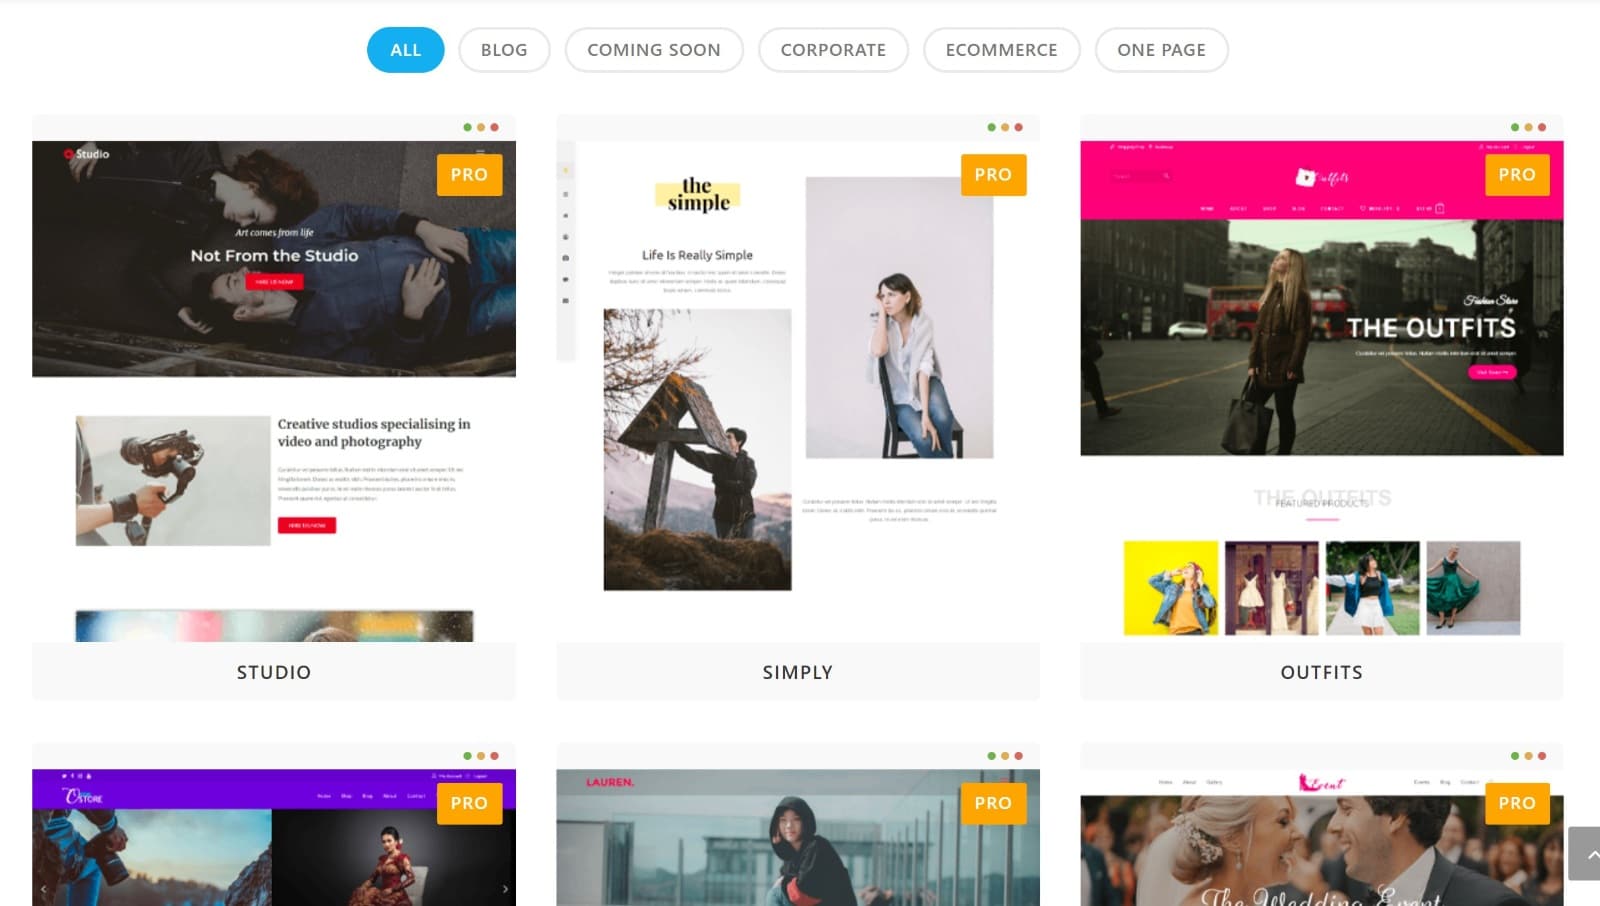1600x906 pixels.
Task: Filter themes by ECOMMERCE
Action: click(1001, 50)
